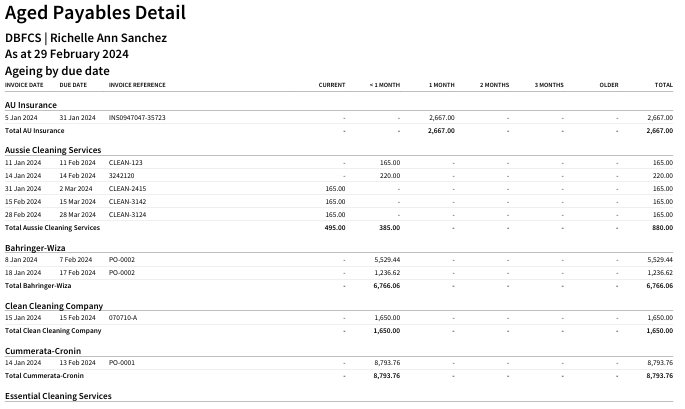This screenshot has height=409, width=685.
Task: Click the Cummerata-Cronin supplier heading
Action: click(x=43, y=351)
